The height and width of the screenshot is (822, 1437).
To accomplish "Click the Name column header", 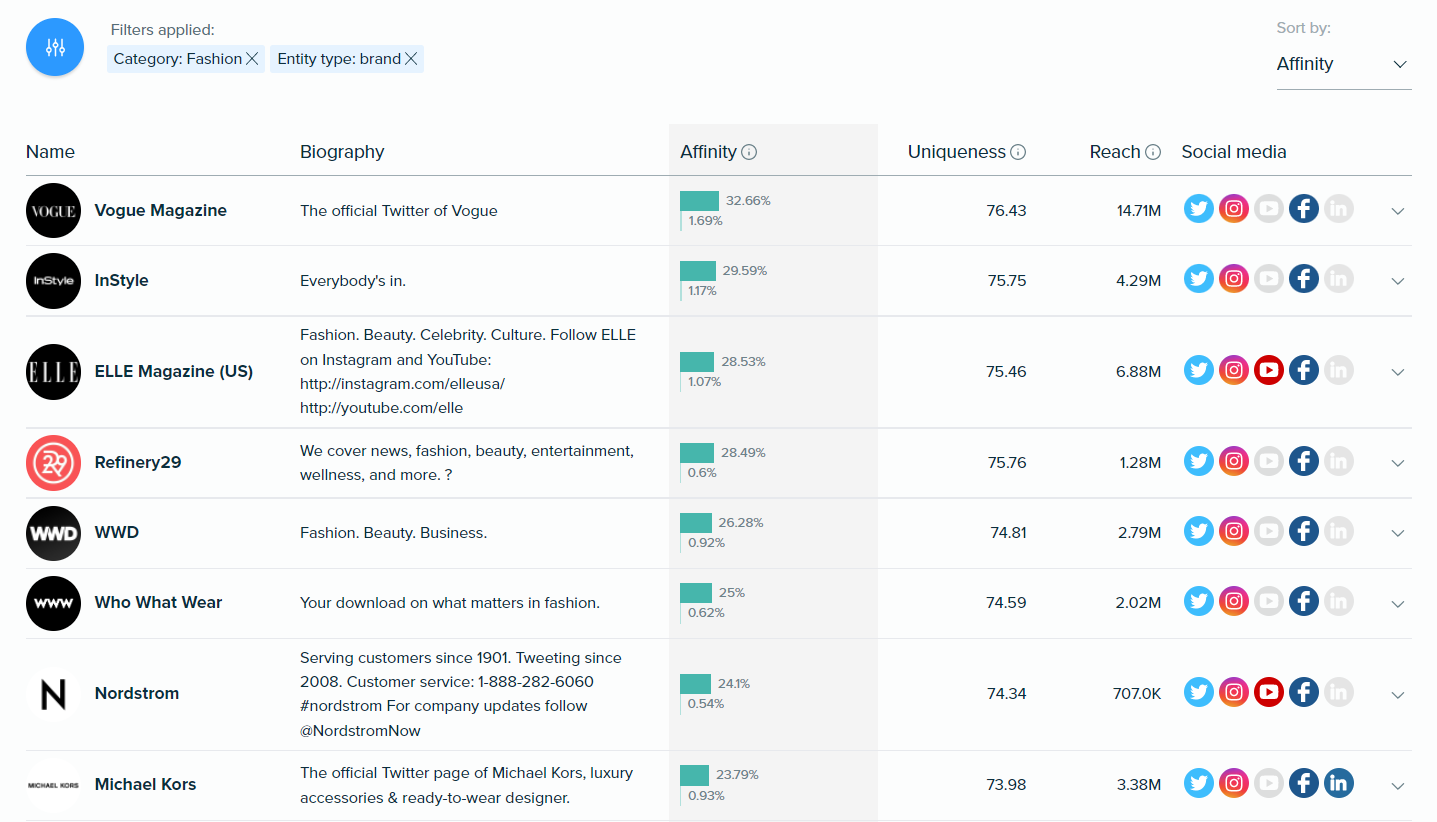I will click(x=50, y=152).
